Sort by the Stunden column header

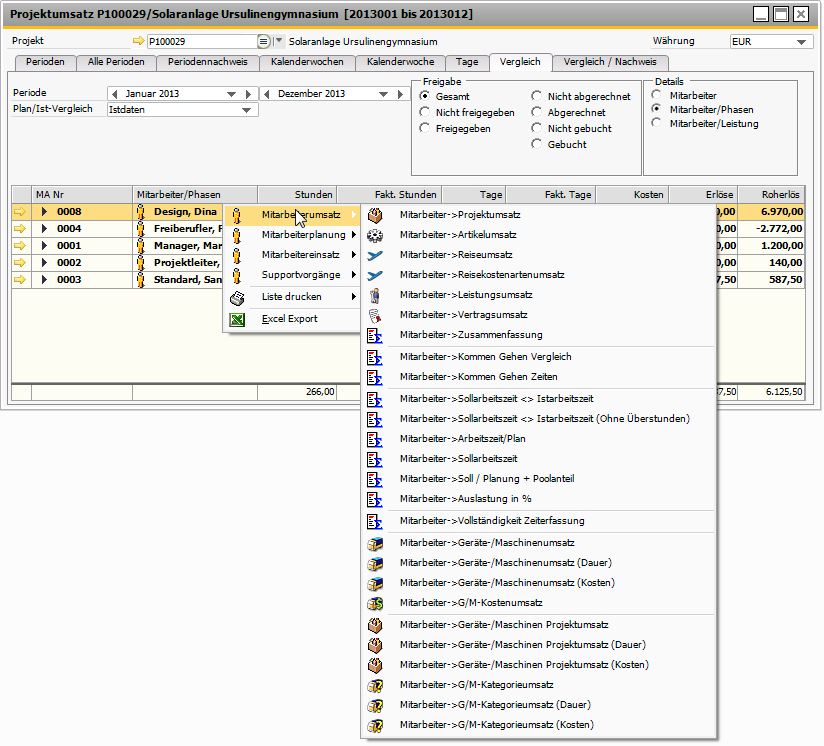(297, 194)
